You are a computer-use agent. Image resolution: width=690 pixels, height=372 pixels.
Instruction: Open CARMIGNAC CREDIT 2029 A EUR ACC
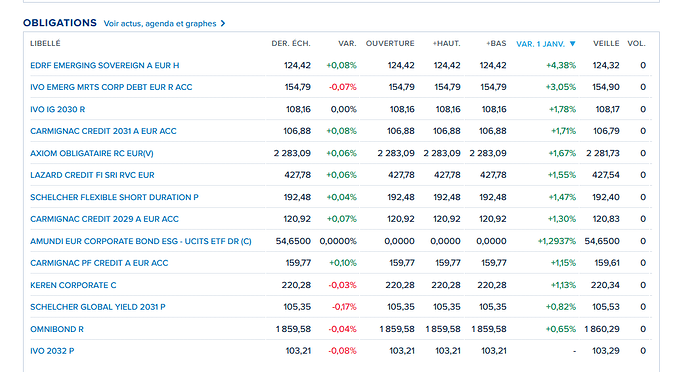click(104, 219)
